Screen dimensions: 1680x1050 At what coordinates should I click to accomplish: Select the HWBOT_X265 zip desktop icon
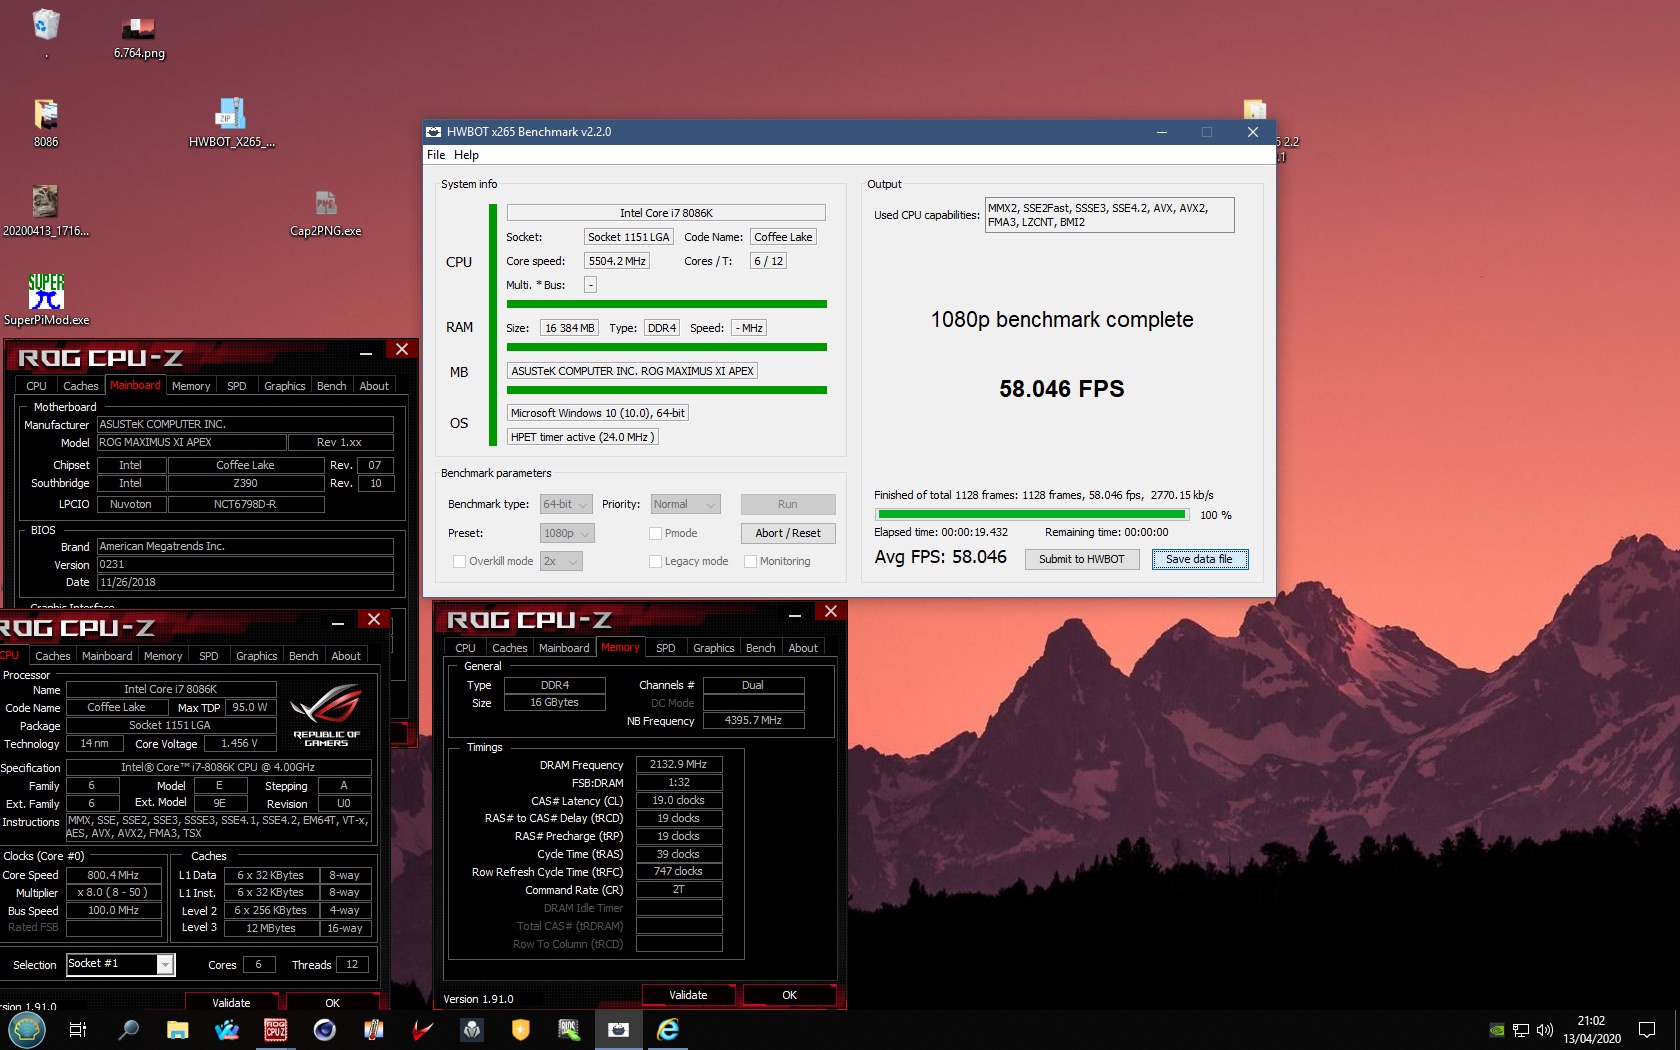(231, 123)
